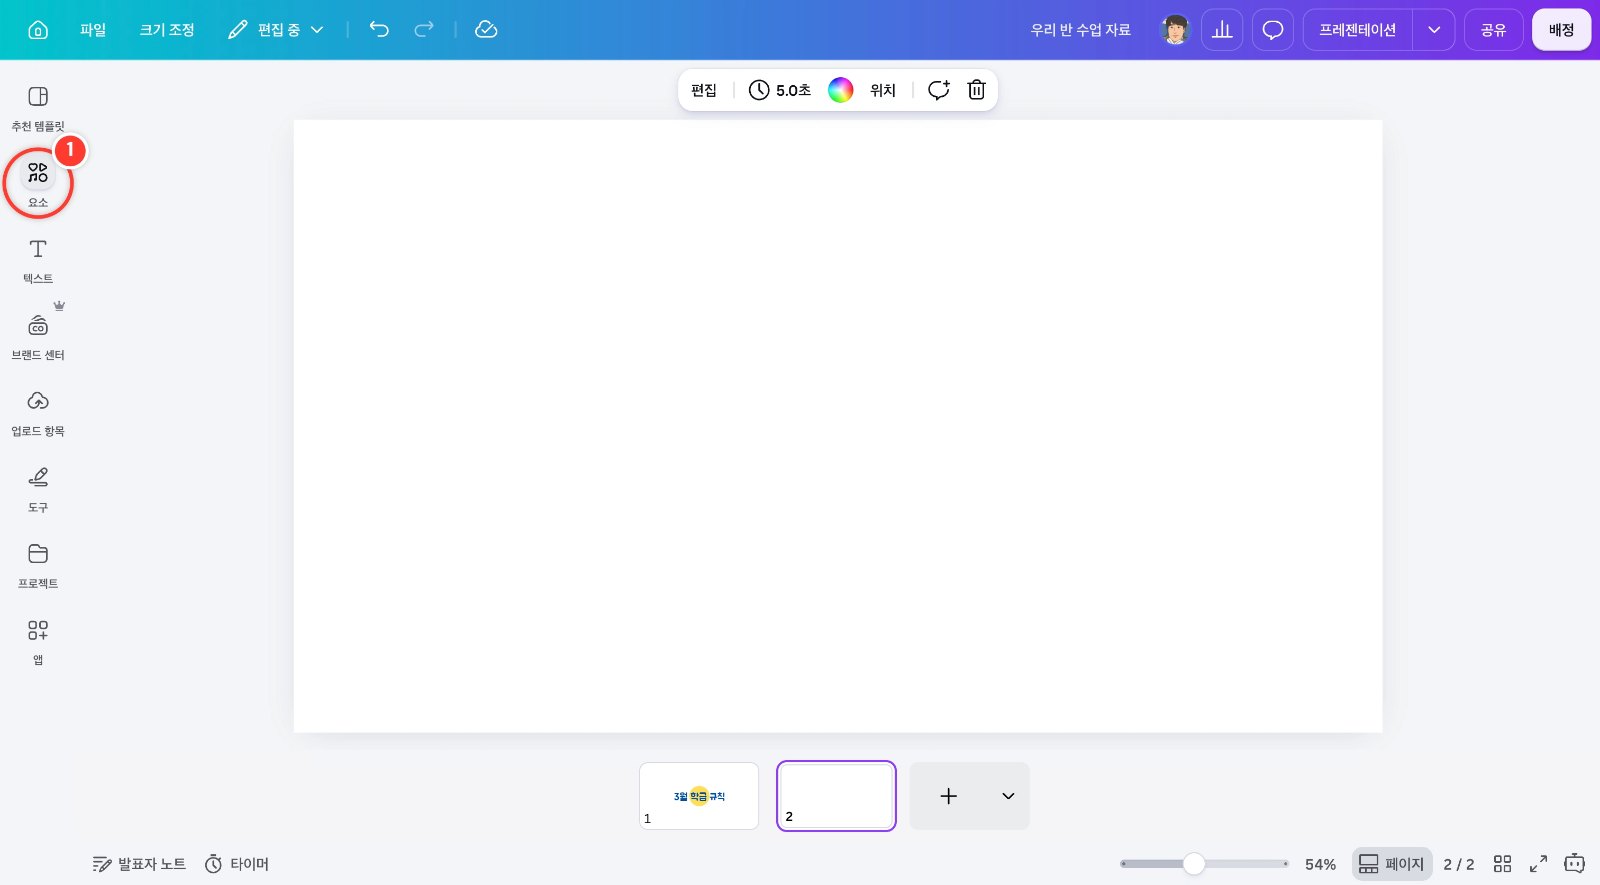Select the blank slide canvas

click(x=838, y=426)
